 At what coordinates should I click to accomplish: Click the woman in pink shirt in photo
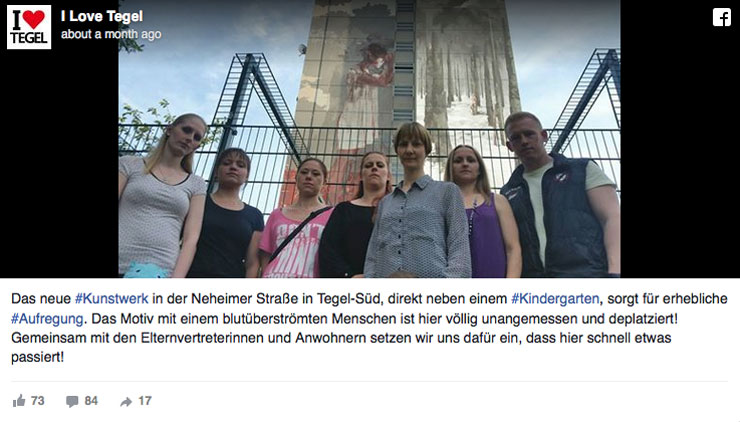pos(296,218)
